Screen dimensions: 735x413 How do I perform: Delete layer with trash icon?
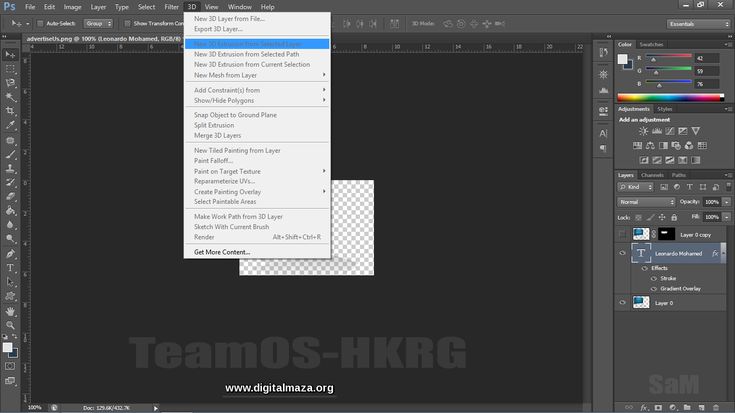(x=715, y=408)
